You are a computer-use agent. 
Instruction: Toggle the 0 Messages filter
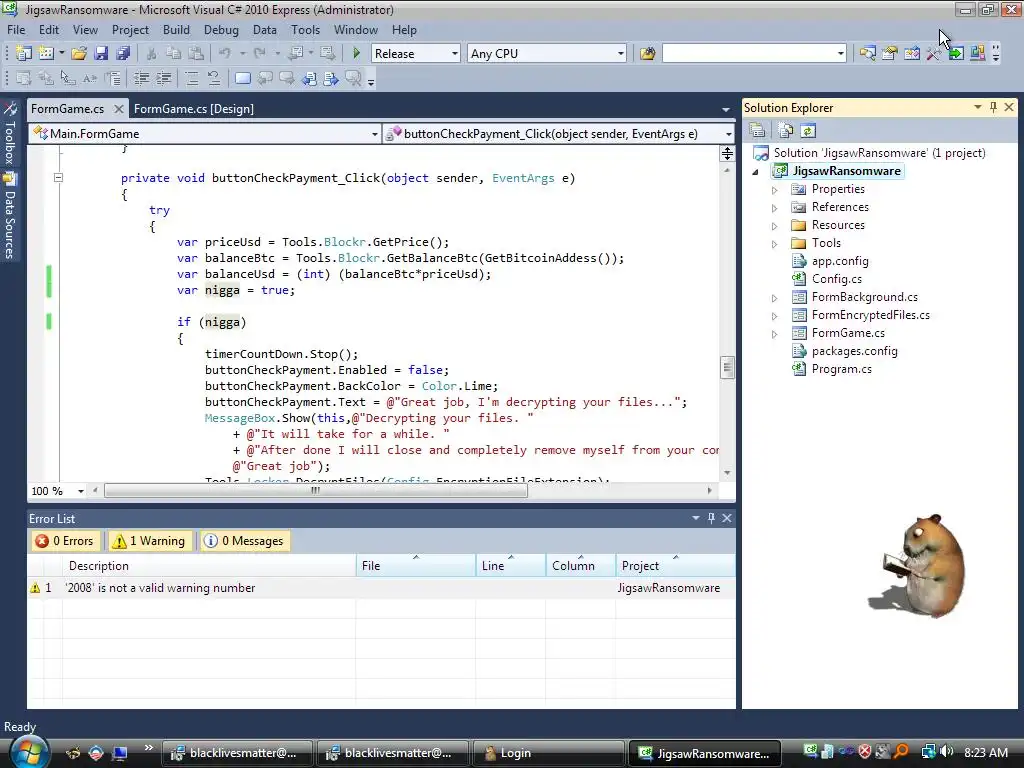pyautogui.click(x=244, y=541)
